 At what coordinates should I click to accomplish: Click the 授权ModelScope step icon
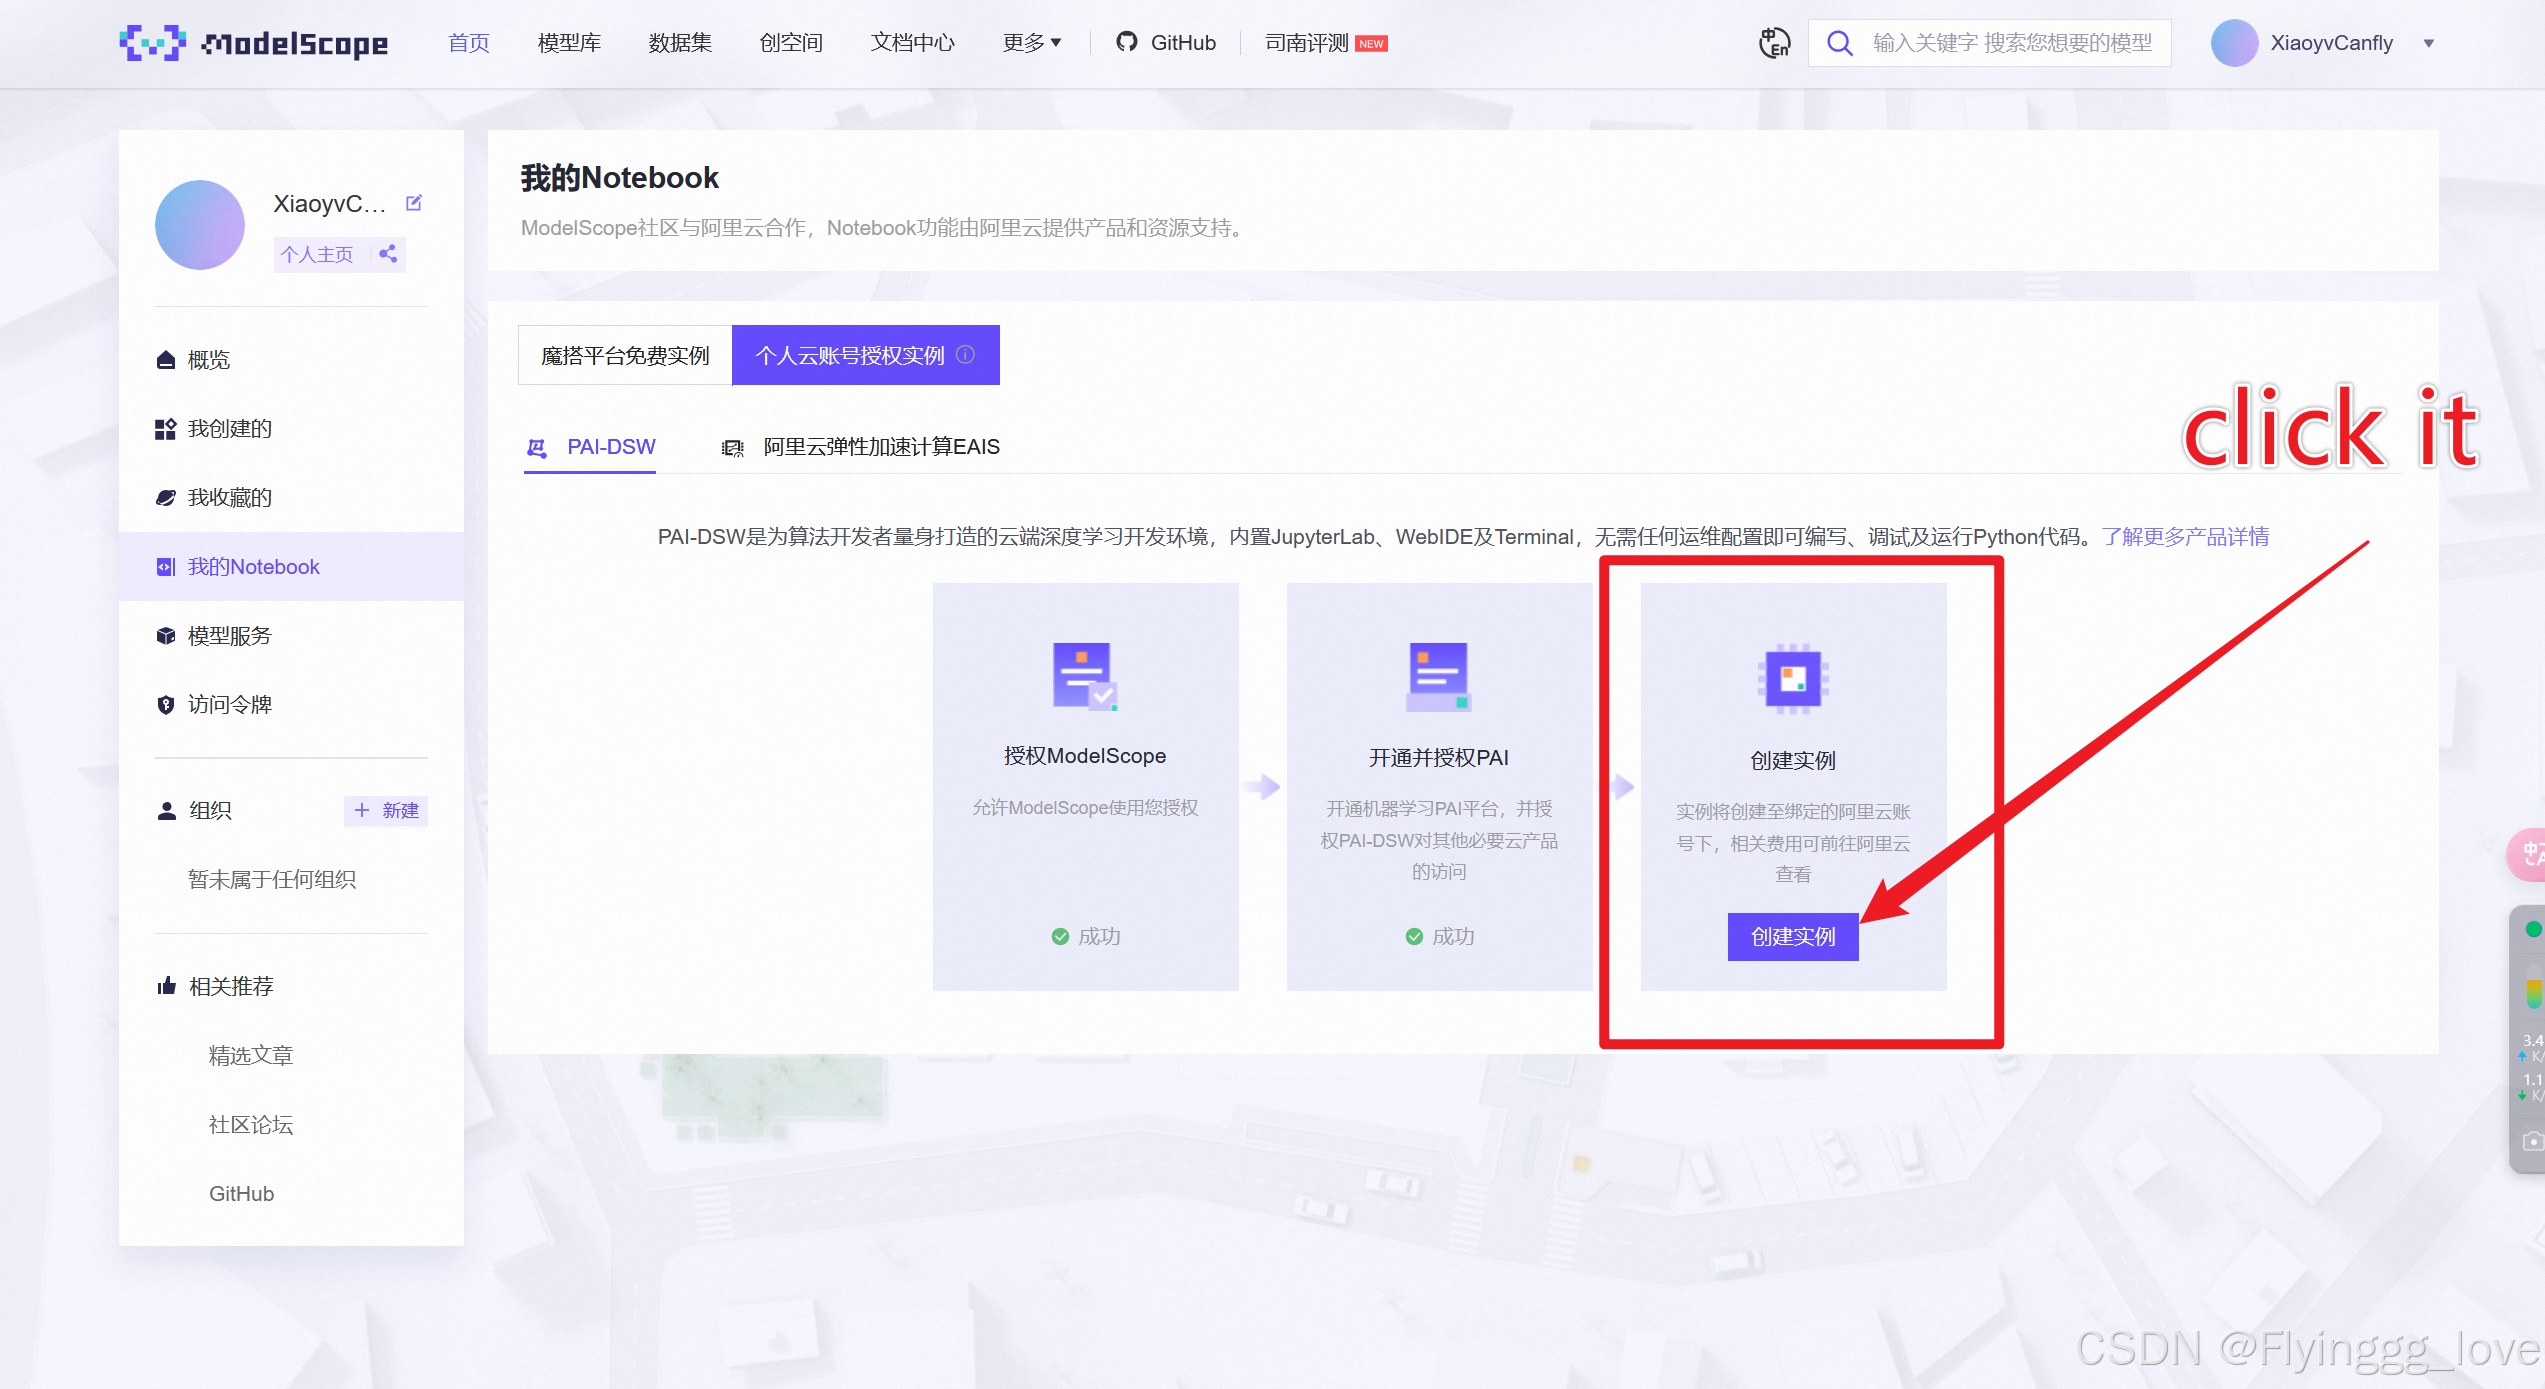point(1085,676)
